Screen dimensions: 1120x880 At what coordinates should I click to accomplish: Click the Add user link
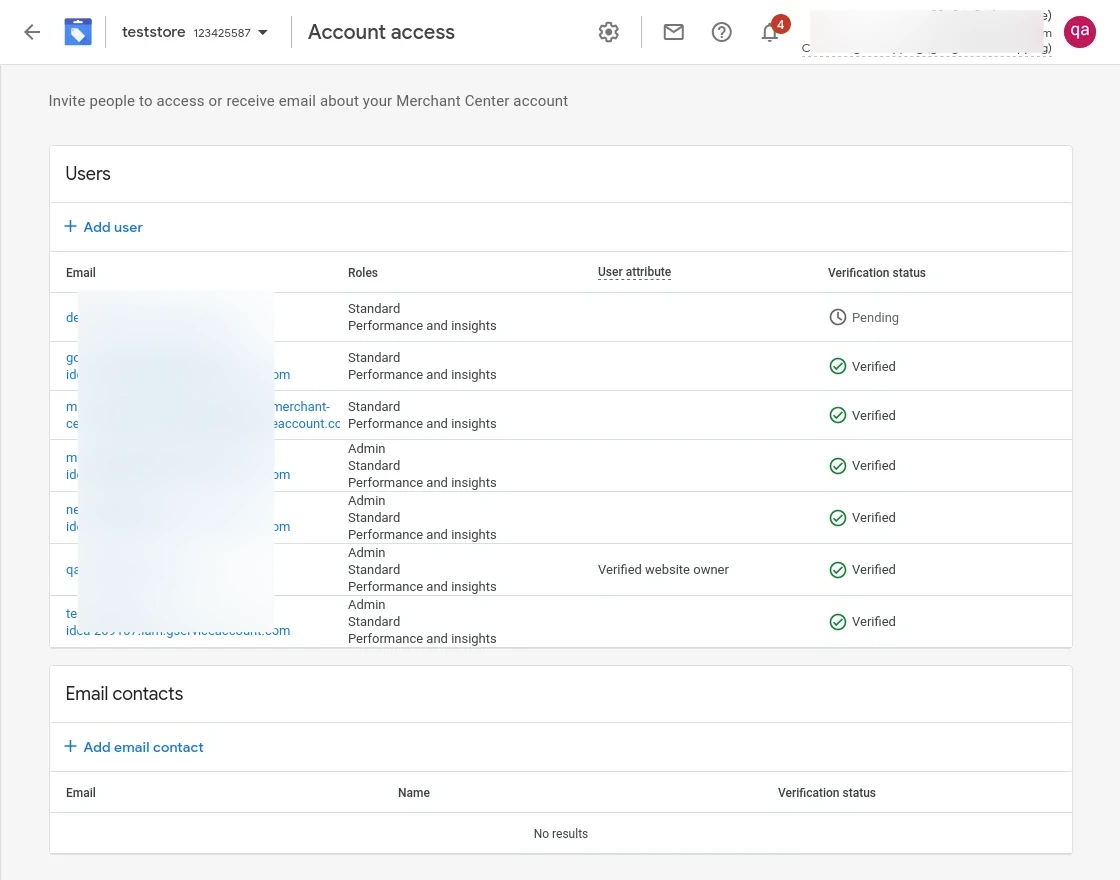113,227
